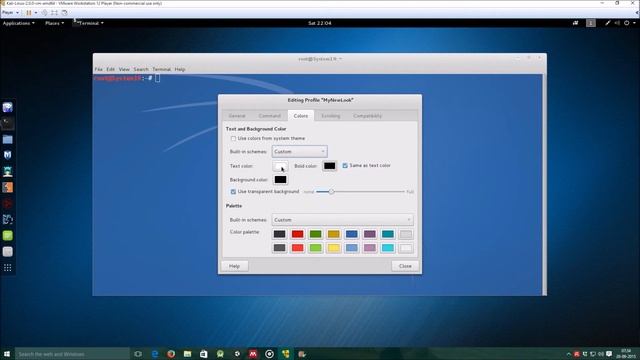Launch the Armitage icon in the dock

(x=8, y=171)
